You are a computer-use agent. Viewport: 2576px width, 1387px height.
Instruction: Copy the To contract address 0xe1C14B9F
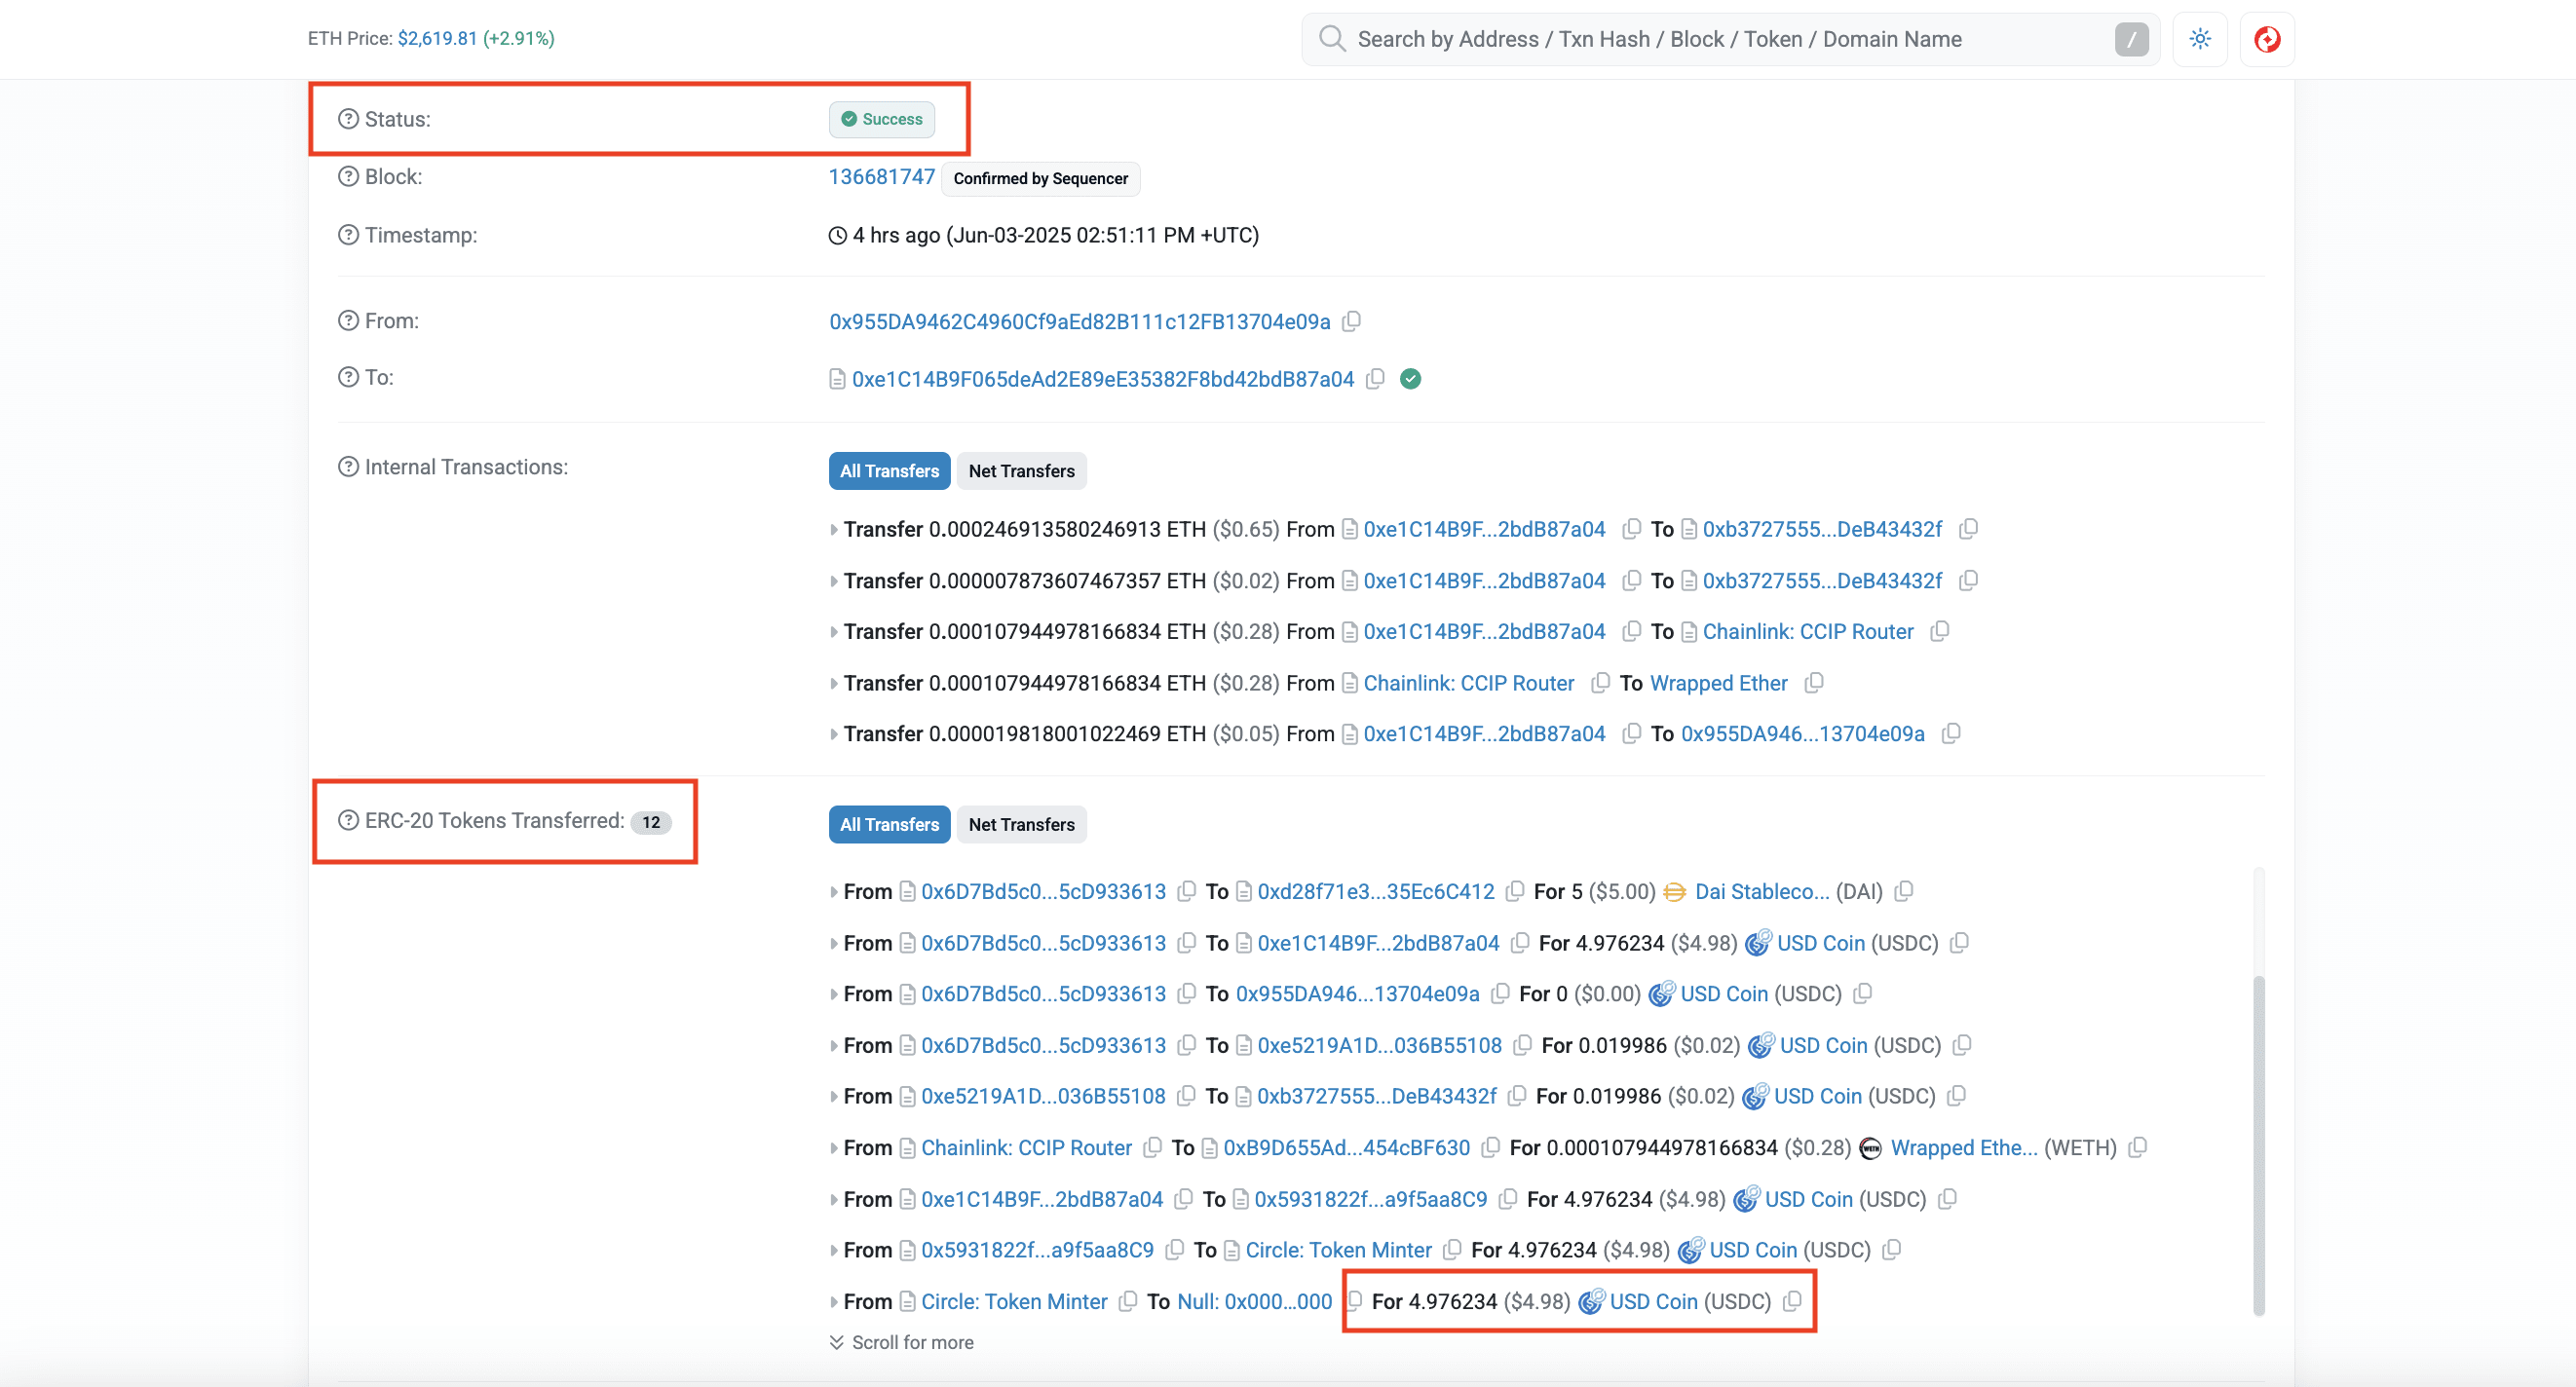click(1375, 379)
